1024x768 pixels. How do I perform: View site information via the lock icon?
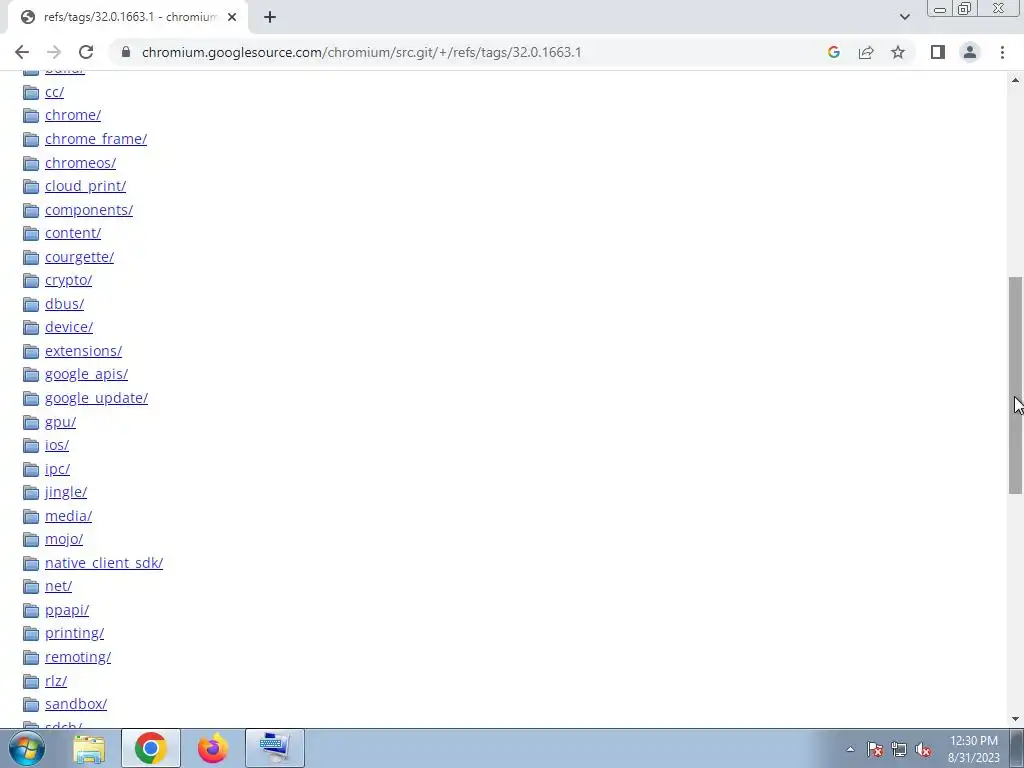(126, 52)
